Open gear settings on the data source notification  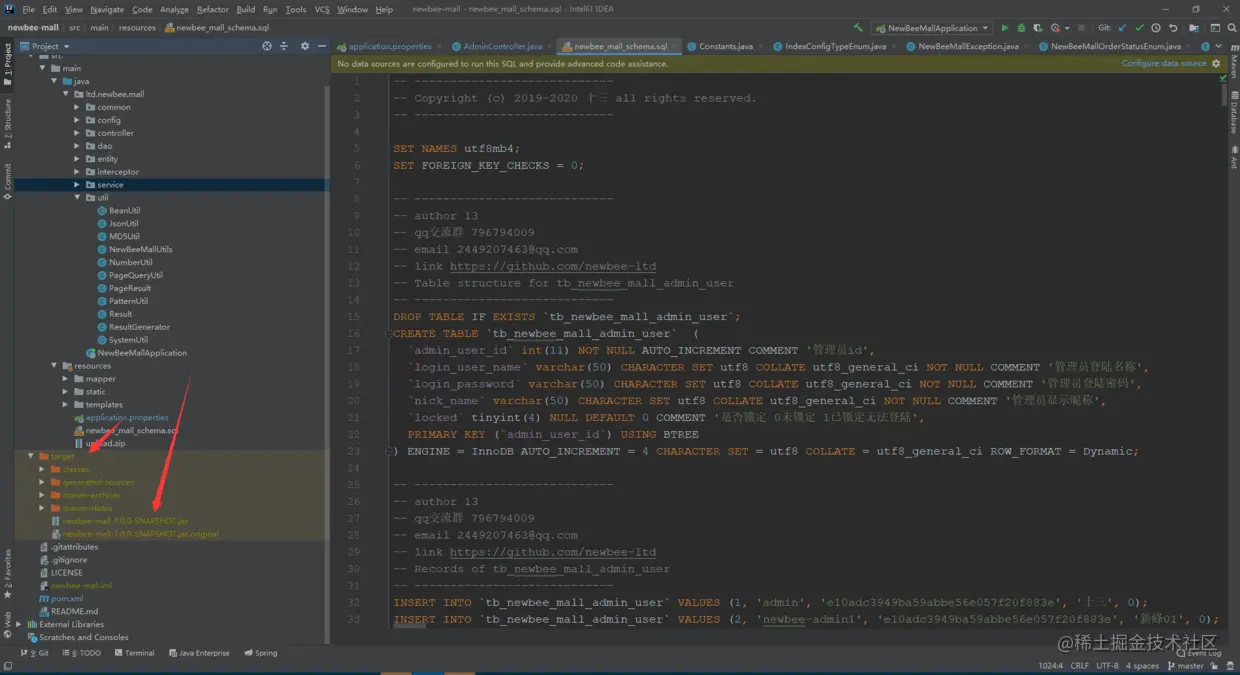pos(1217,63)
